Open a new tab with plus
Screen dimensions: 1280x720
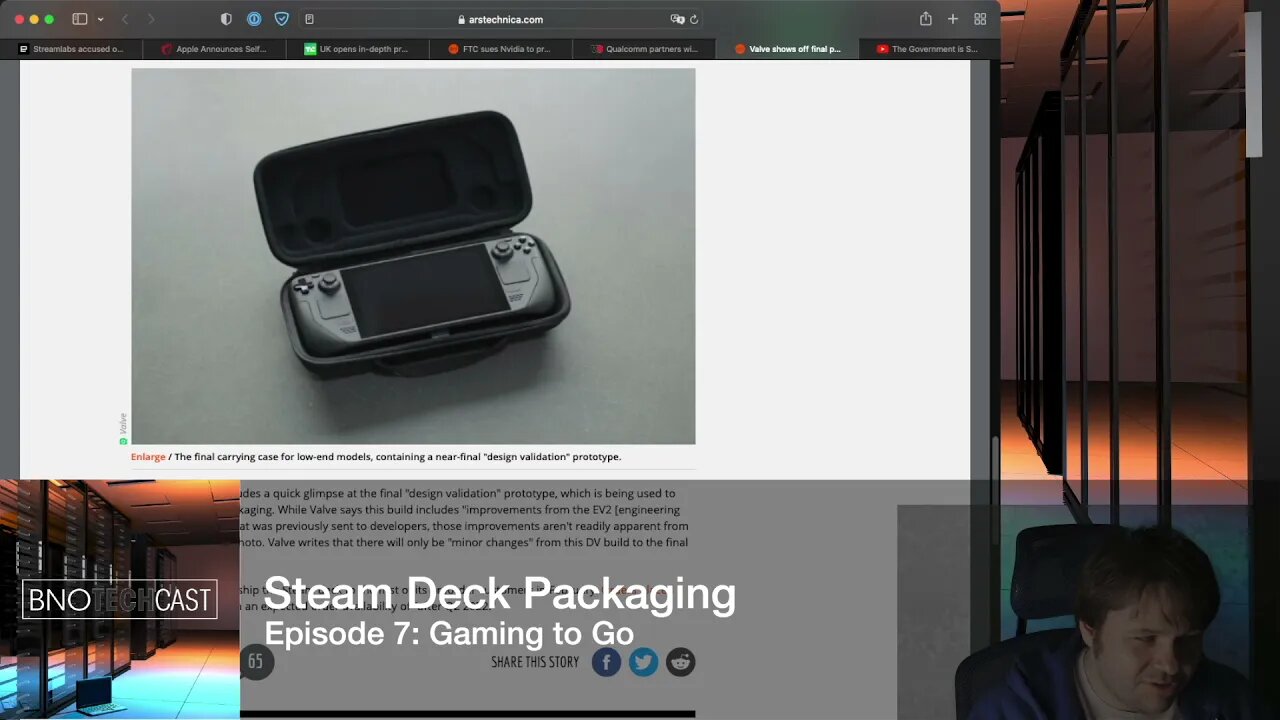tap(953, 19)
